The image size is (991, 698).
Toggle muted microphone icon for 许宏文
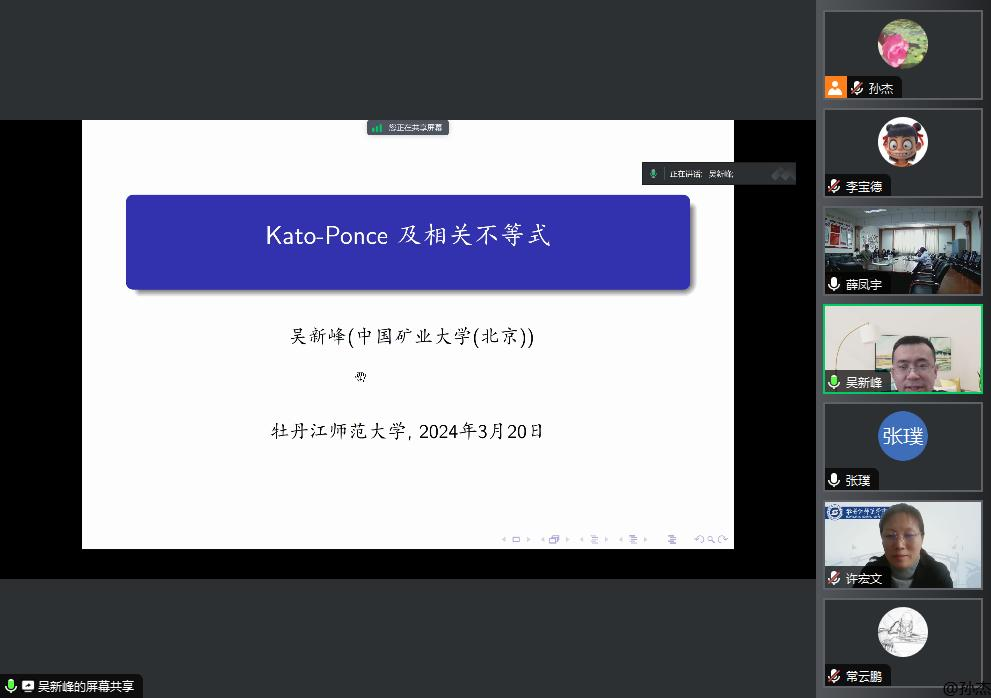click(x=834, y=578)
